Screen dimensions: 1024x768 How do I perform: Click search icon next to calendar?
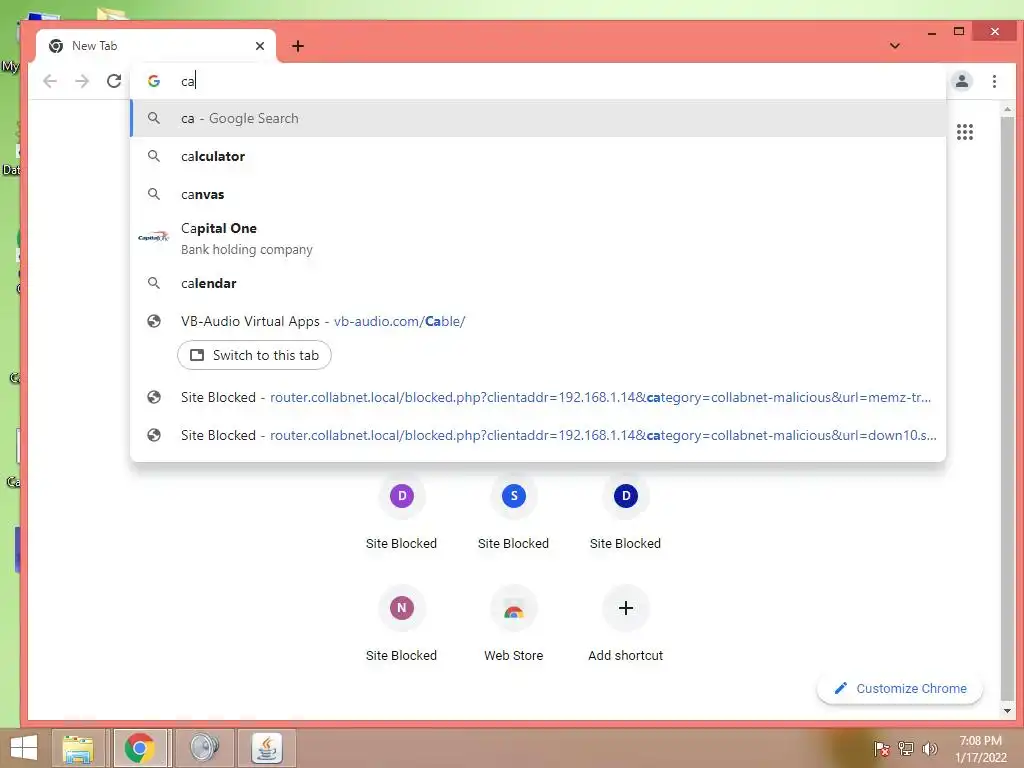(x=153, y=283)
